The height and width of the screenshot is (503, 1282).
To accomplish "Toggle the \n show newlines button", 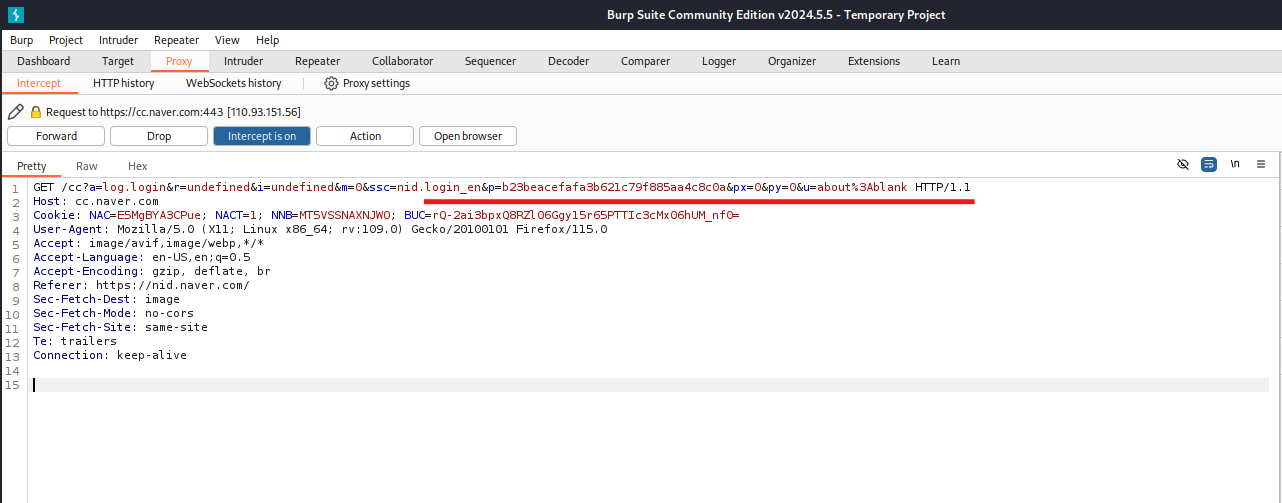I will [x=1235, y=164].
